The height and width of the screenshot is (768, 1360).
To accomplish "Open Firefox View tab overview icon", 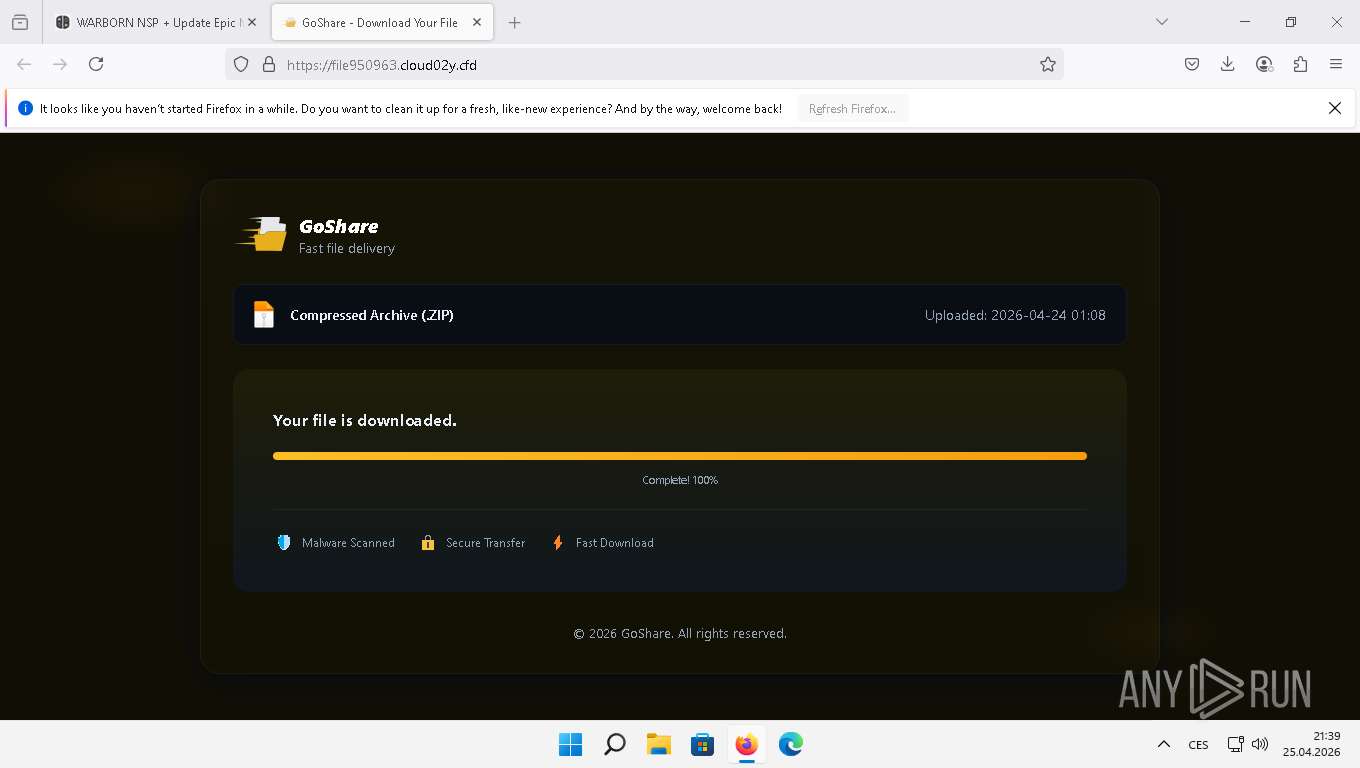I will (20, 22).
